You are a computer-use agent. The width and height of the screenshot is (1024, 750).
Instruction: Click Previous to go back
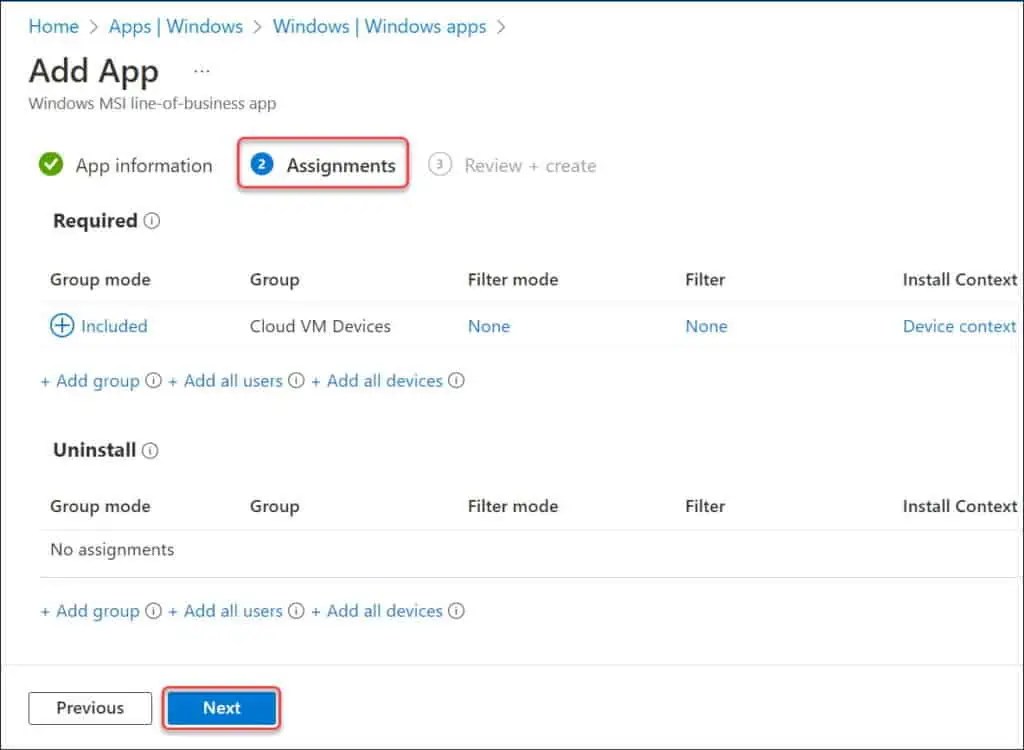point(89,708)
